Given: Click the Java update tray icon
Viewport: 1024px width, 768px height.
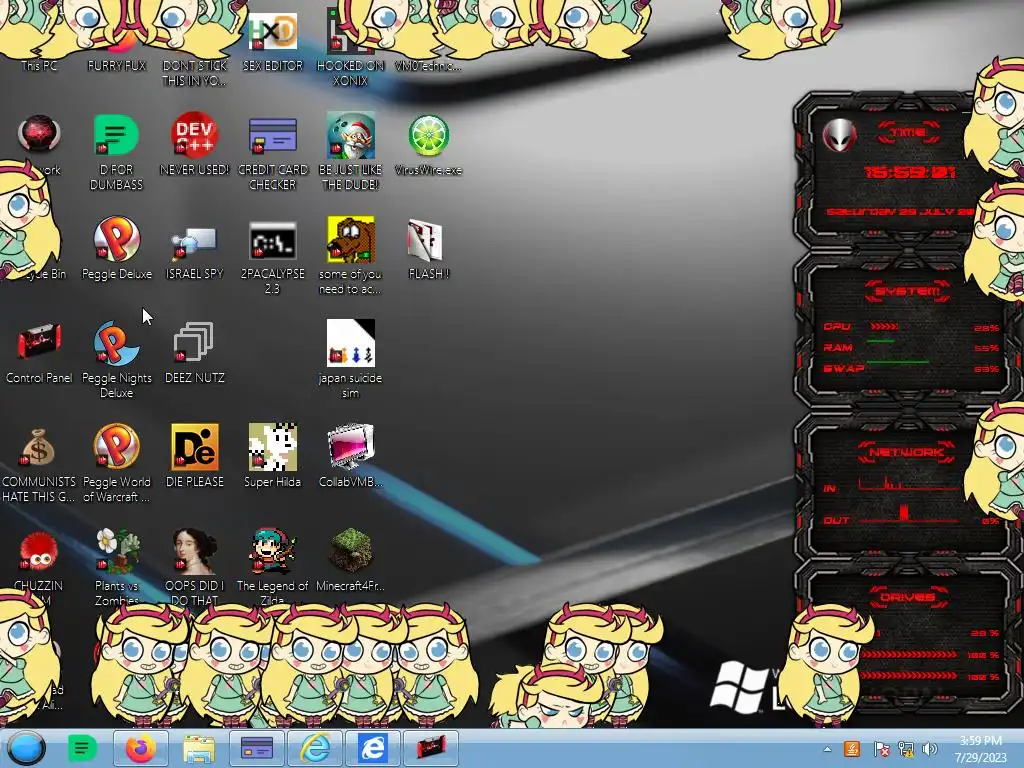Looking at the screenshot, I should coord(852,749).
